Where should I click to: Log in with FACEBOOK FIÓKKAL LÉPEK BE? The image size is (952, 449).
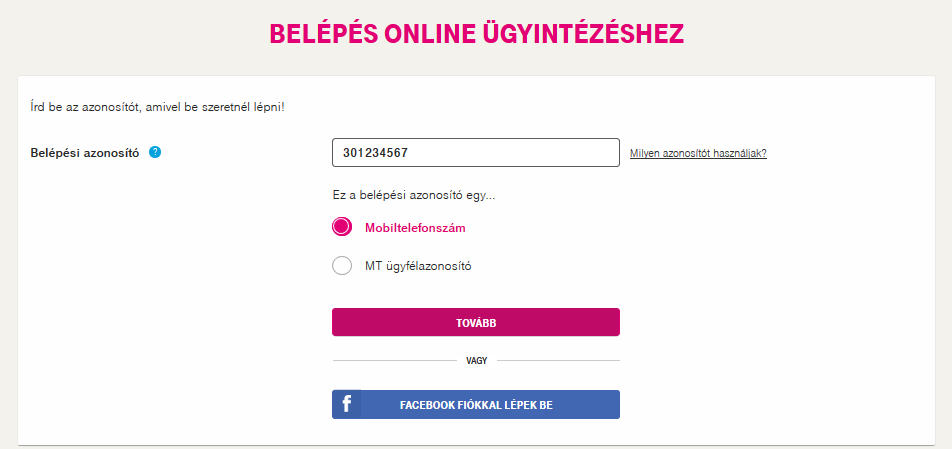coord(476,405)
